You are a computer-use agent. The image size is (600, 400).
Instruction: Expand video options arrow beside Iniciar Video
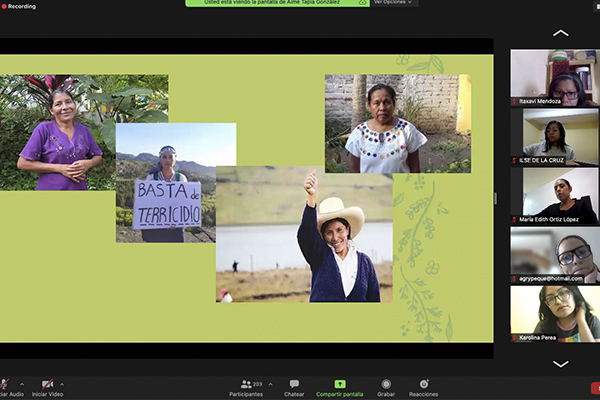click(x=62, y=383)
